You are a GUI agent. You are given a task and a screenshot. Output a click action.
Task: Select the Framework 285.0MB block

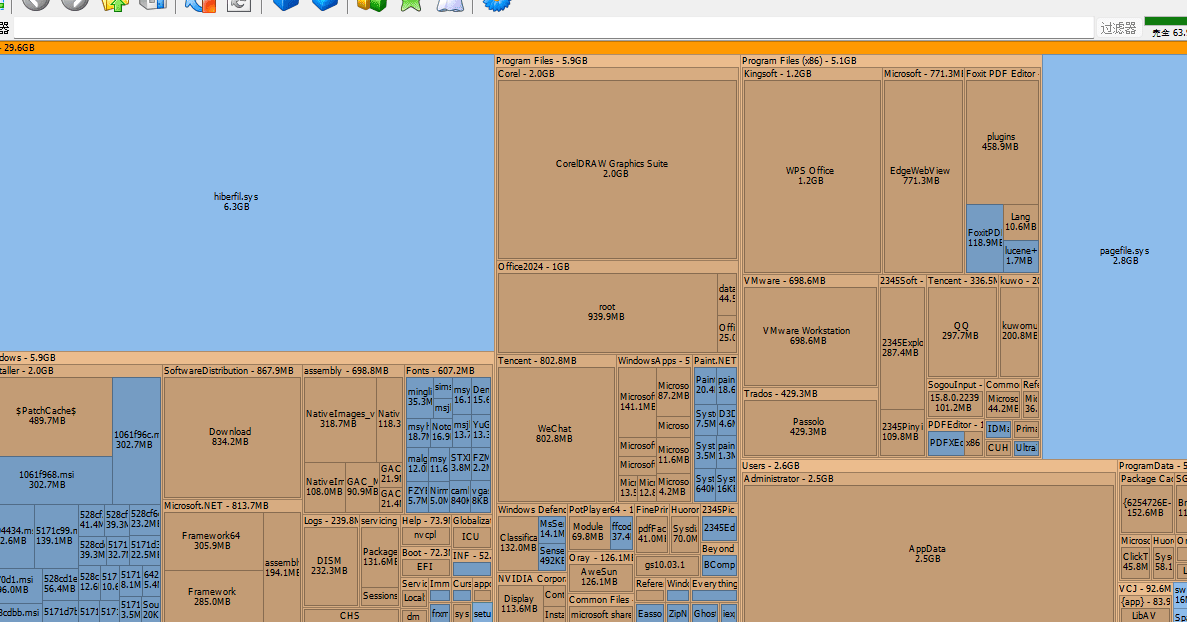(213, 597)
